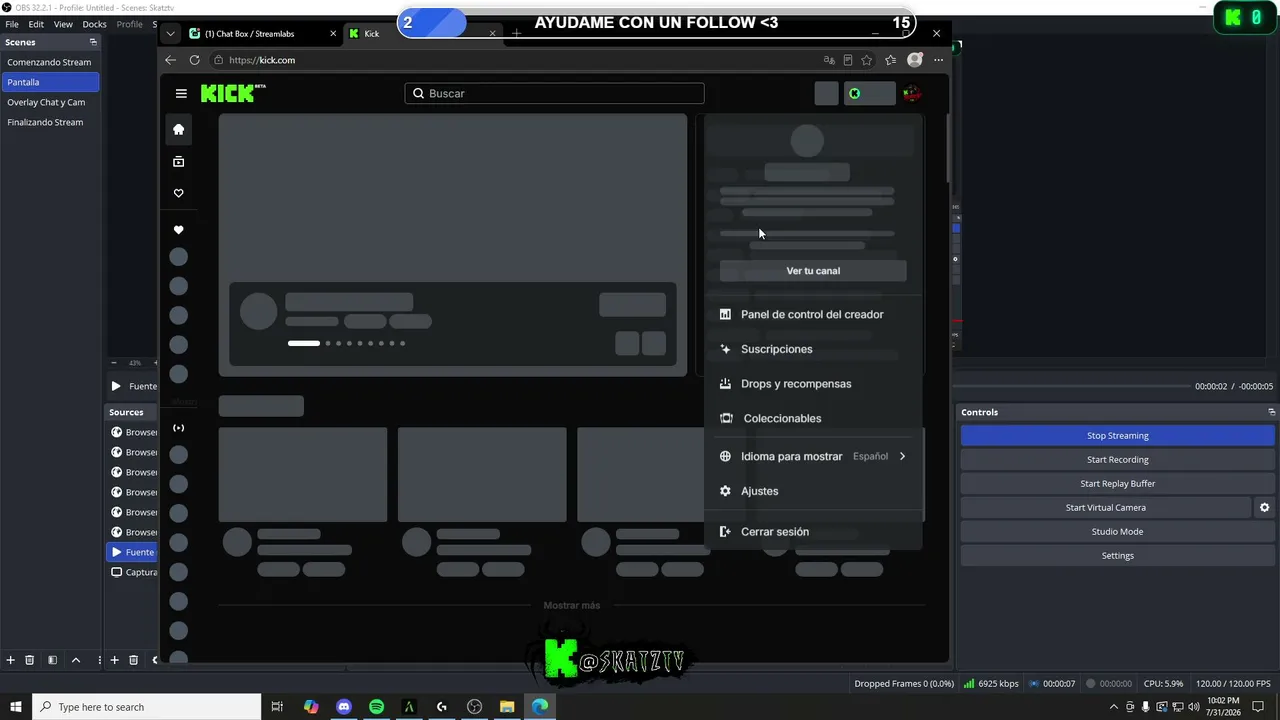Open the File menu in OBS

12,24
